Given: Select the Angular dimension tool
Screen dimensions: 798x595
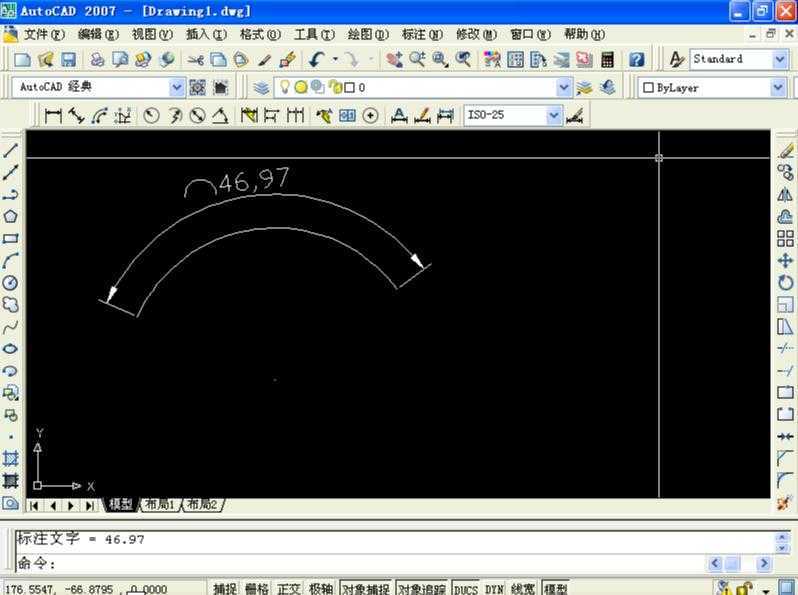Looking at the screenshot, I should pos(220,116).
